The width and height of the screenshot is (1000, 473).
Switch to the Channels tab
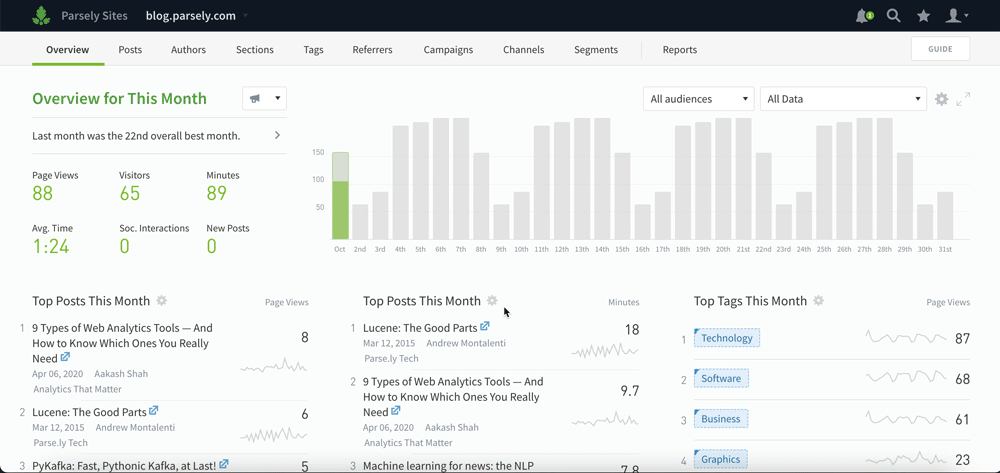click(524, 50)
